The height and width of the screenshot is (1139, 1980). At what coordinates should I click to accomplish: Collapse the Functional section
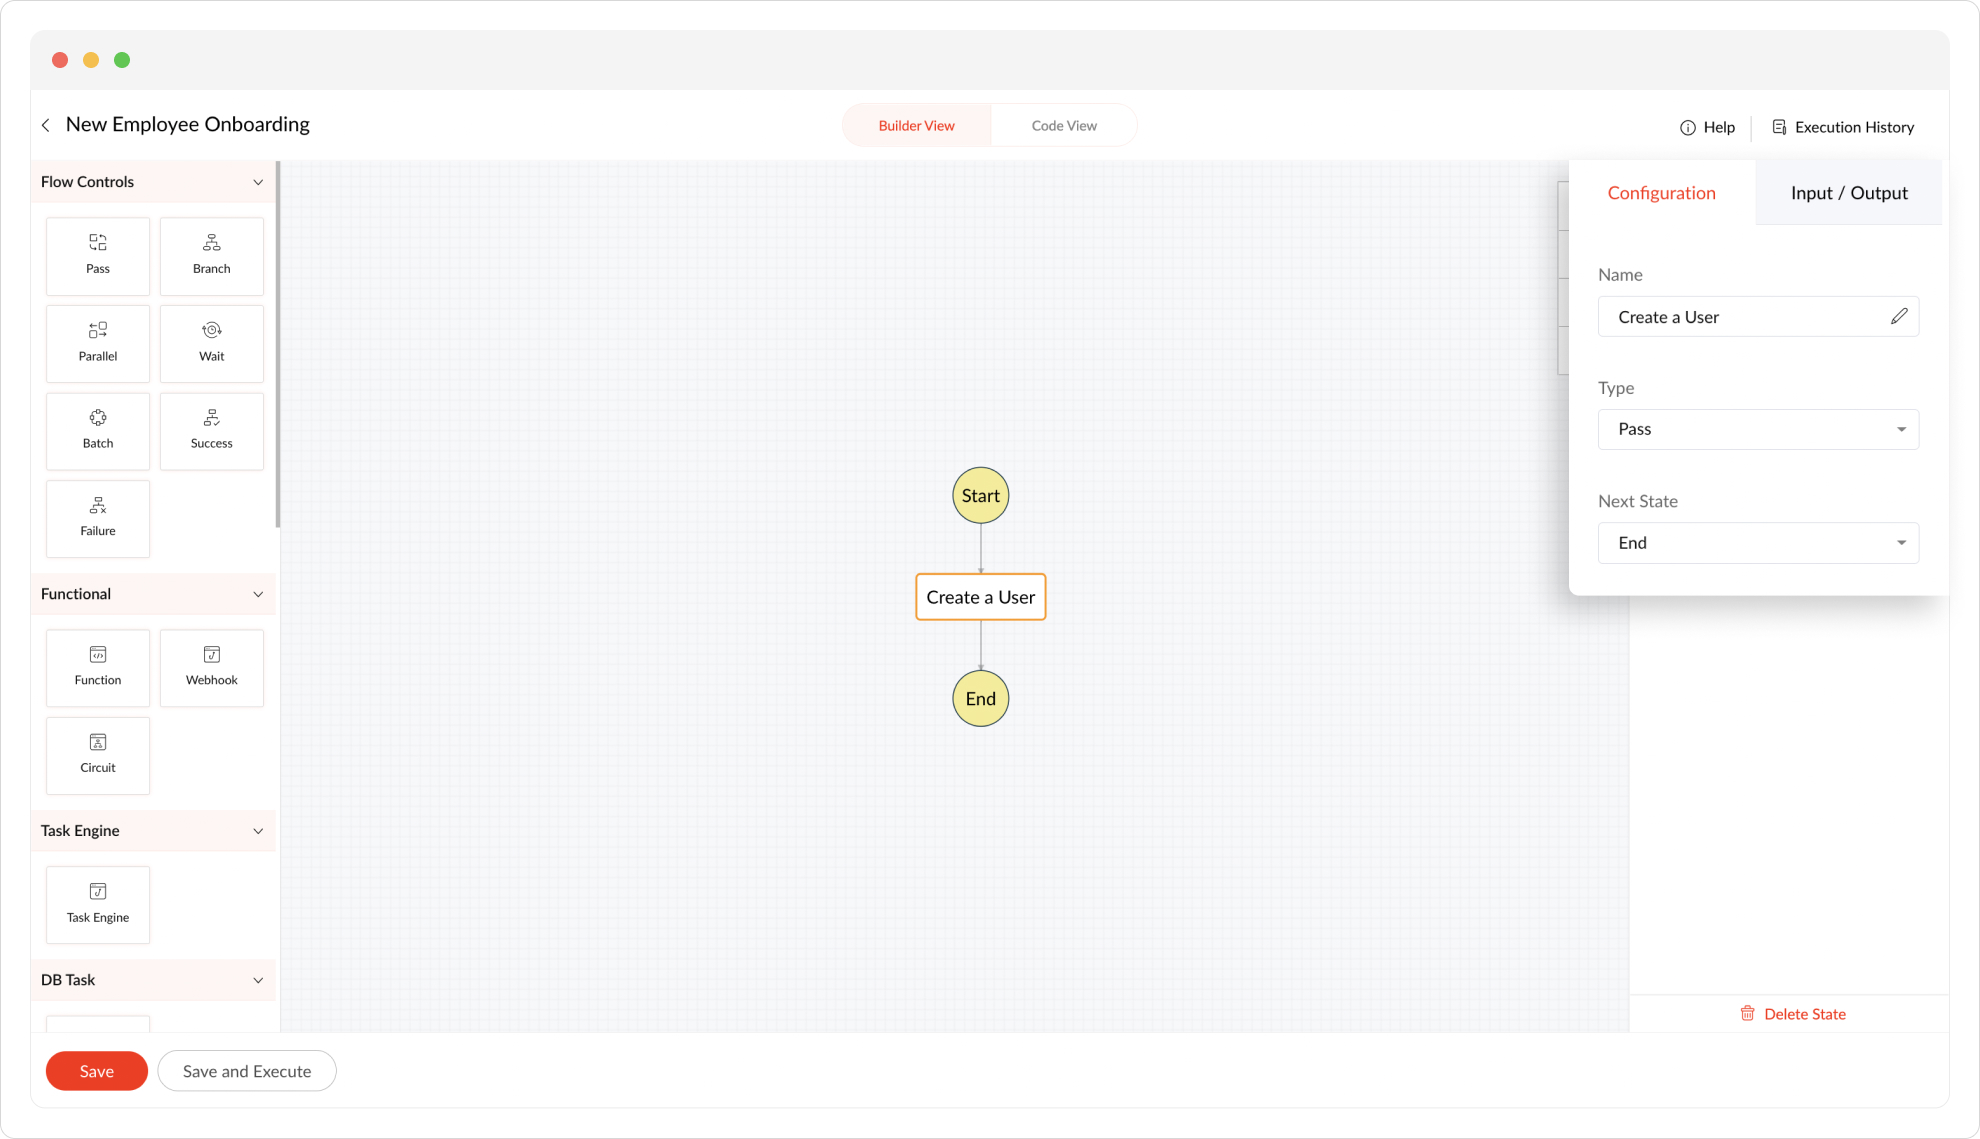click(x=258, y=594)
